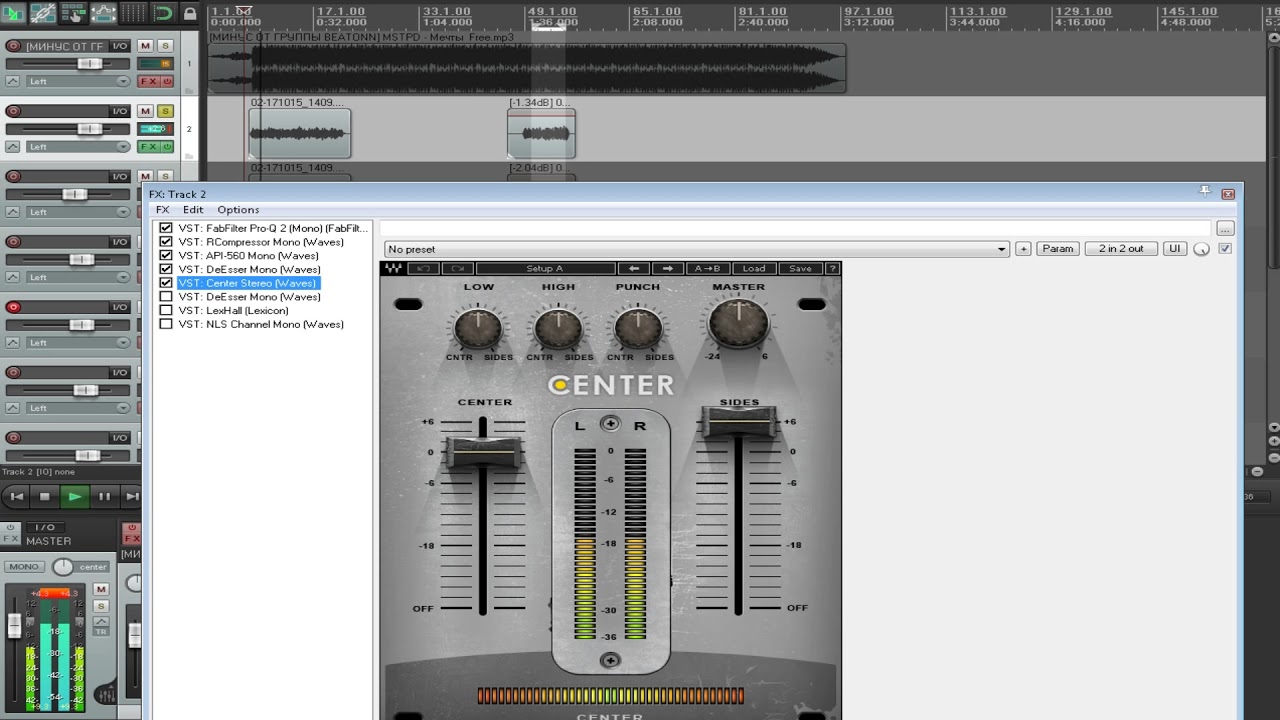Screen dimensions: 1280x720
Task: Open master track I/O routing
Action: [x=45, y=527]
